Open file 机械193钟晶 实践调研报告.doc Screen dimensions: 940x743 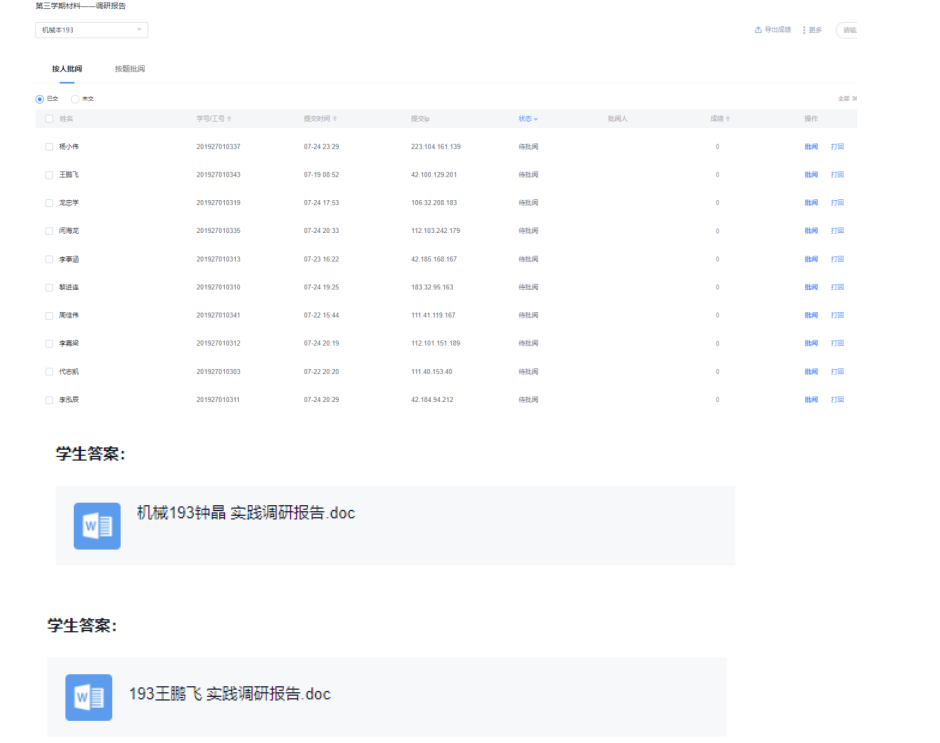pos(245,513)
